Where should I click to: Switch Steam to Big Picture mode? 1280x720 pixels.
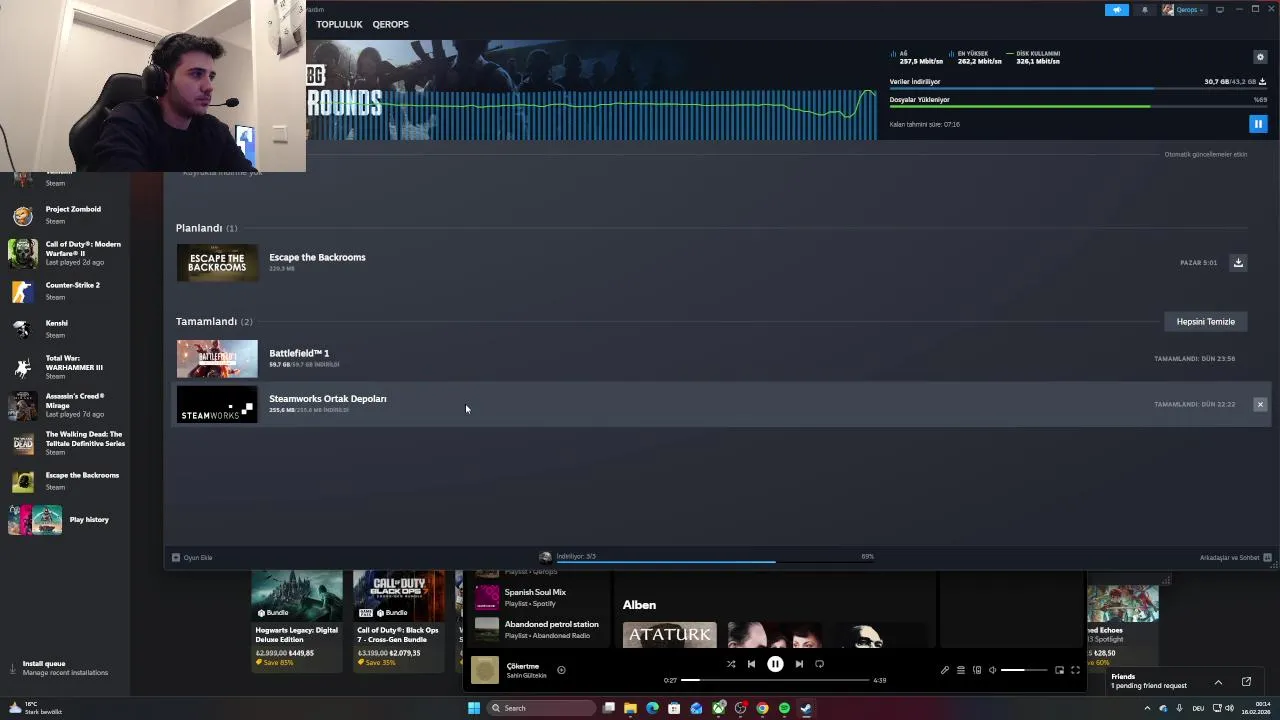point(1219,10)
